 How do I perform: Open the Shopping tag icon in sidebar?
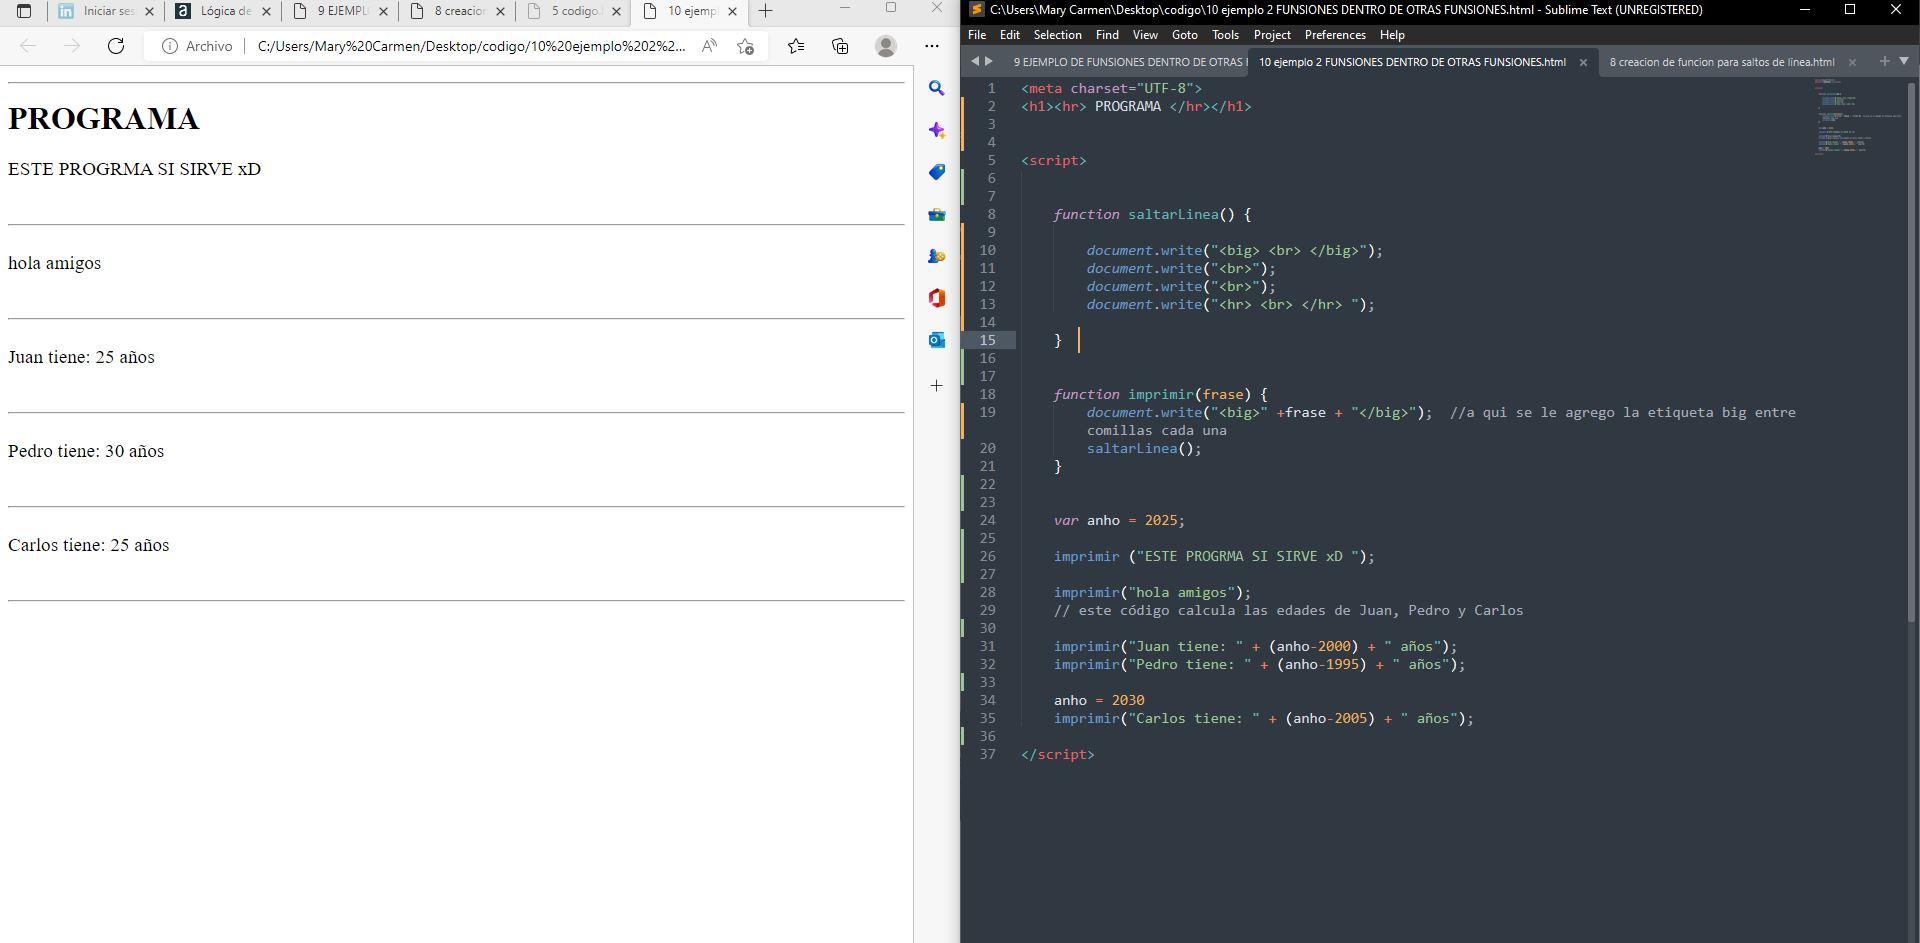pyautogui.click(x=936, y=172)
